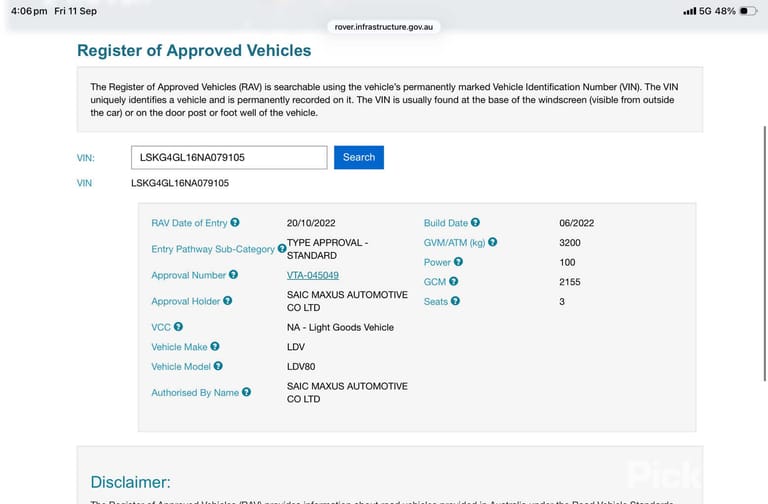Screen dimensions: 768x504
Task: Click the blue Search button
Action: [x=359, y=157]
